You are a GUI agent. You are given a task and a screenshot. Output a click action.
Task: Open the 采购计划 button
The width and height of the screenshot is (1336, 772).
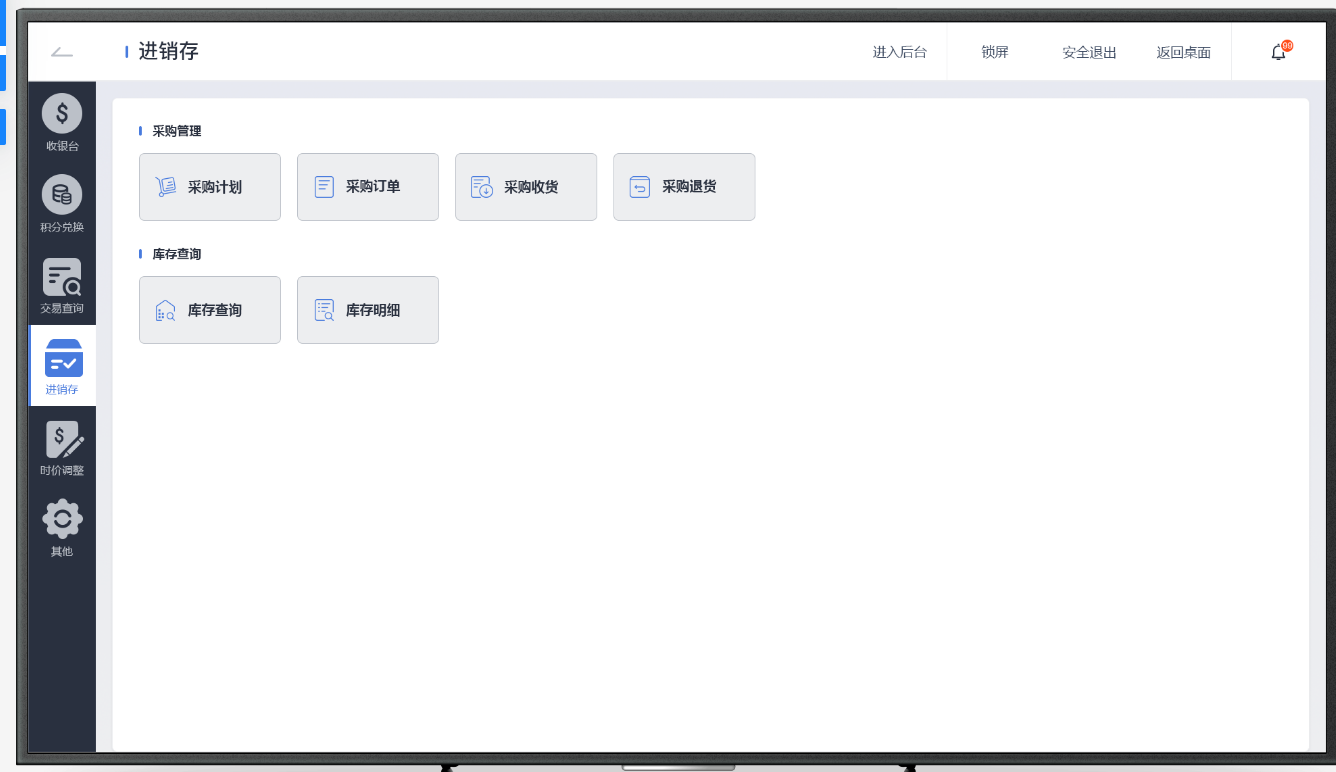coord(210,187)
